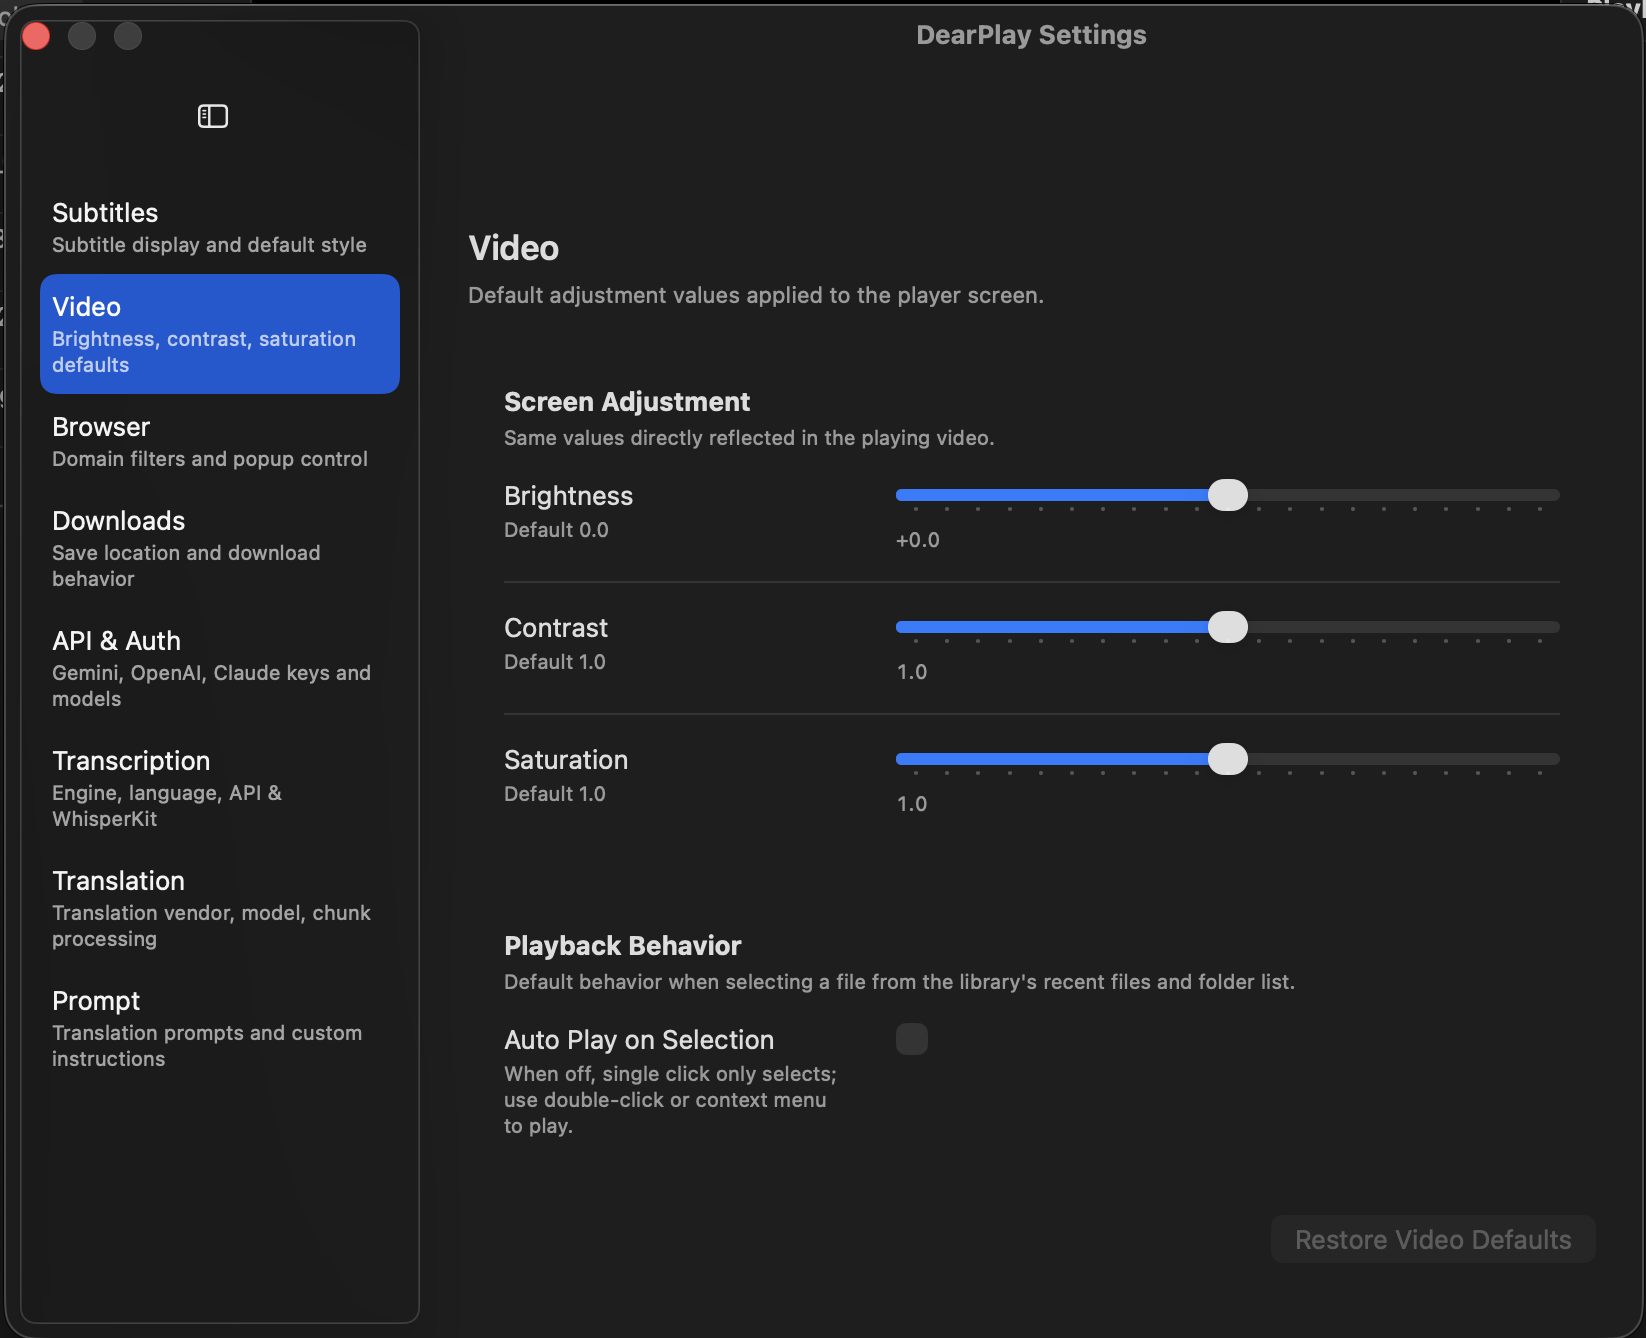This screenshot has height=1338, width=1646.
Task: Open the Translation settings section
Action: (x=220, y=908)
